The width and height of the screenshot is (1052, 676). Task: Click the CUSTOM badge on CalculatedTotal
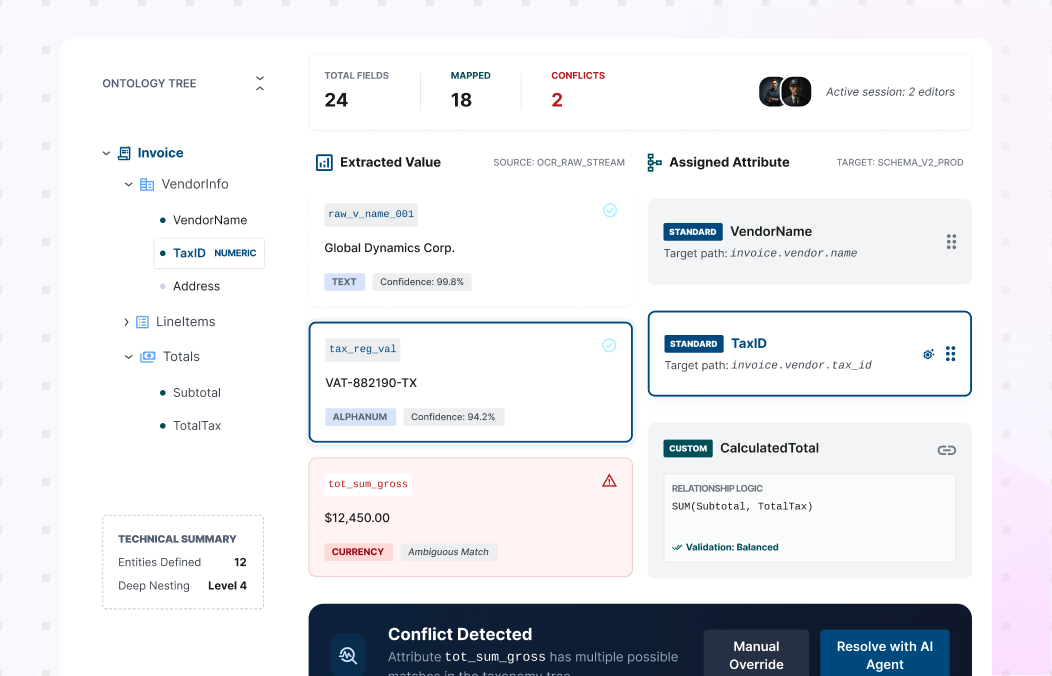click(x=688, y=449)
